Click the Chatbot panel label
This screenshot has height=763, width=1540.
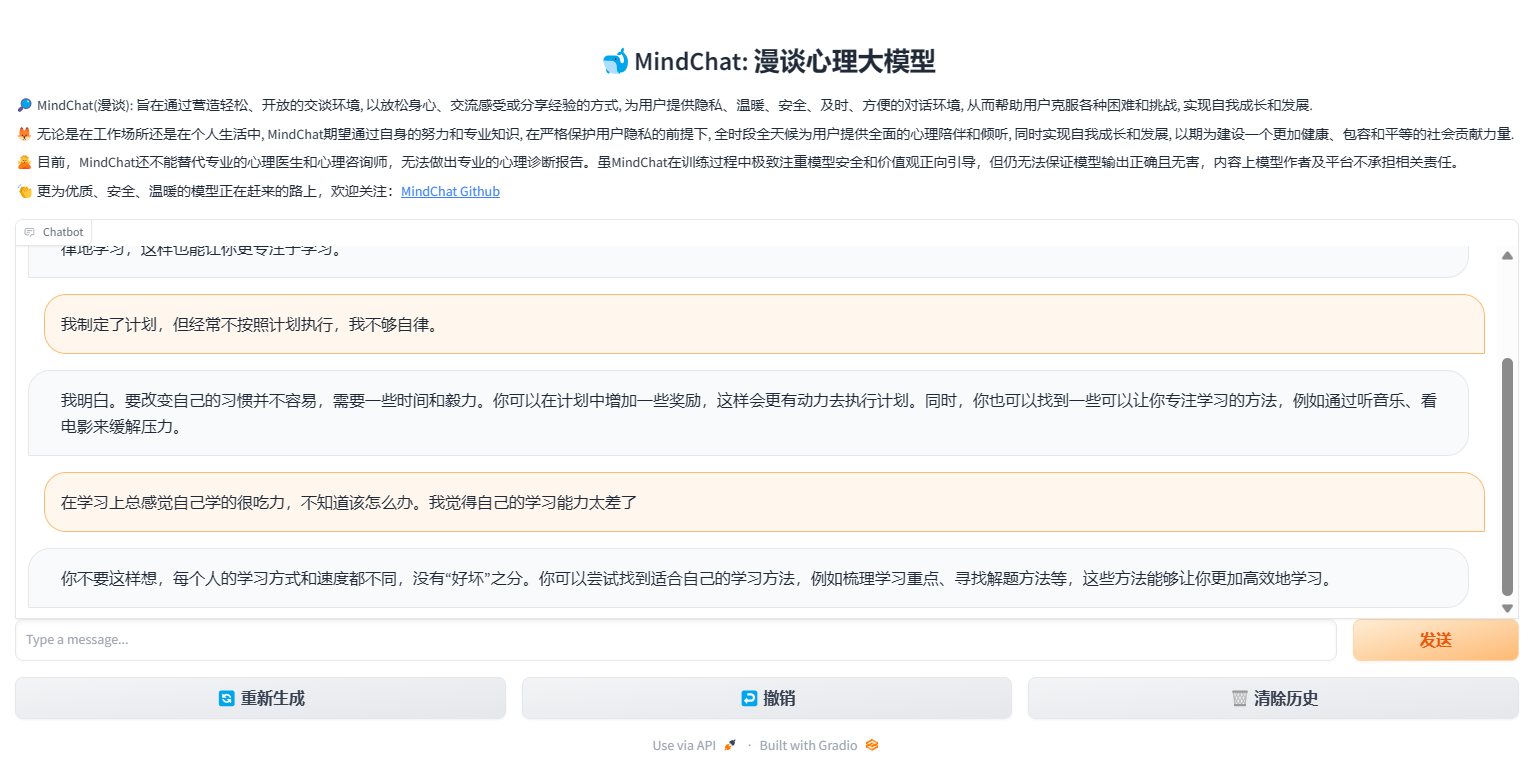[54, 232]
